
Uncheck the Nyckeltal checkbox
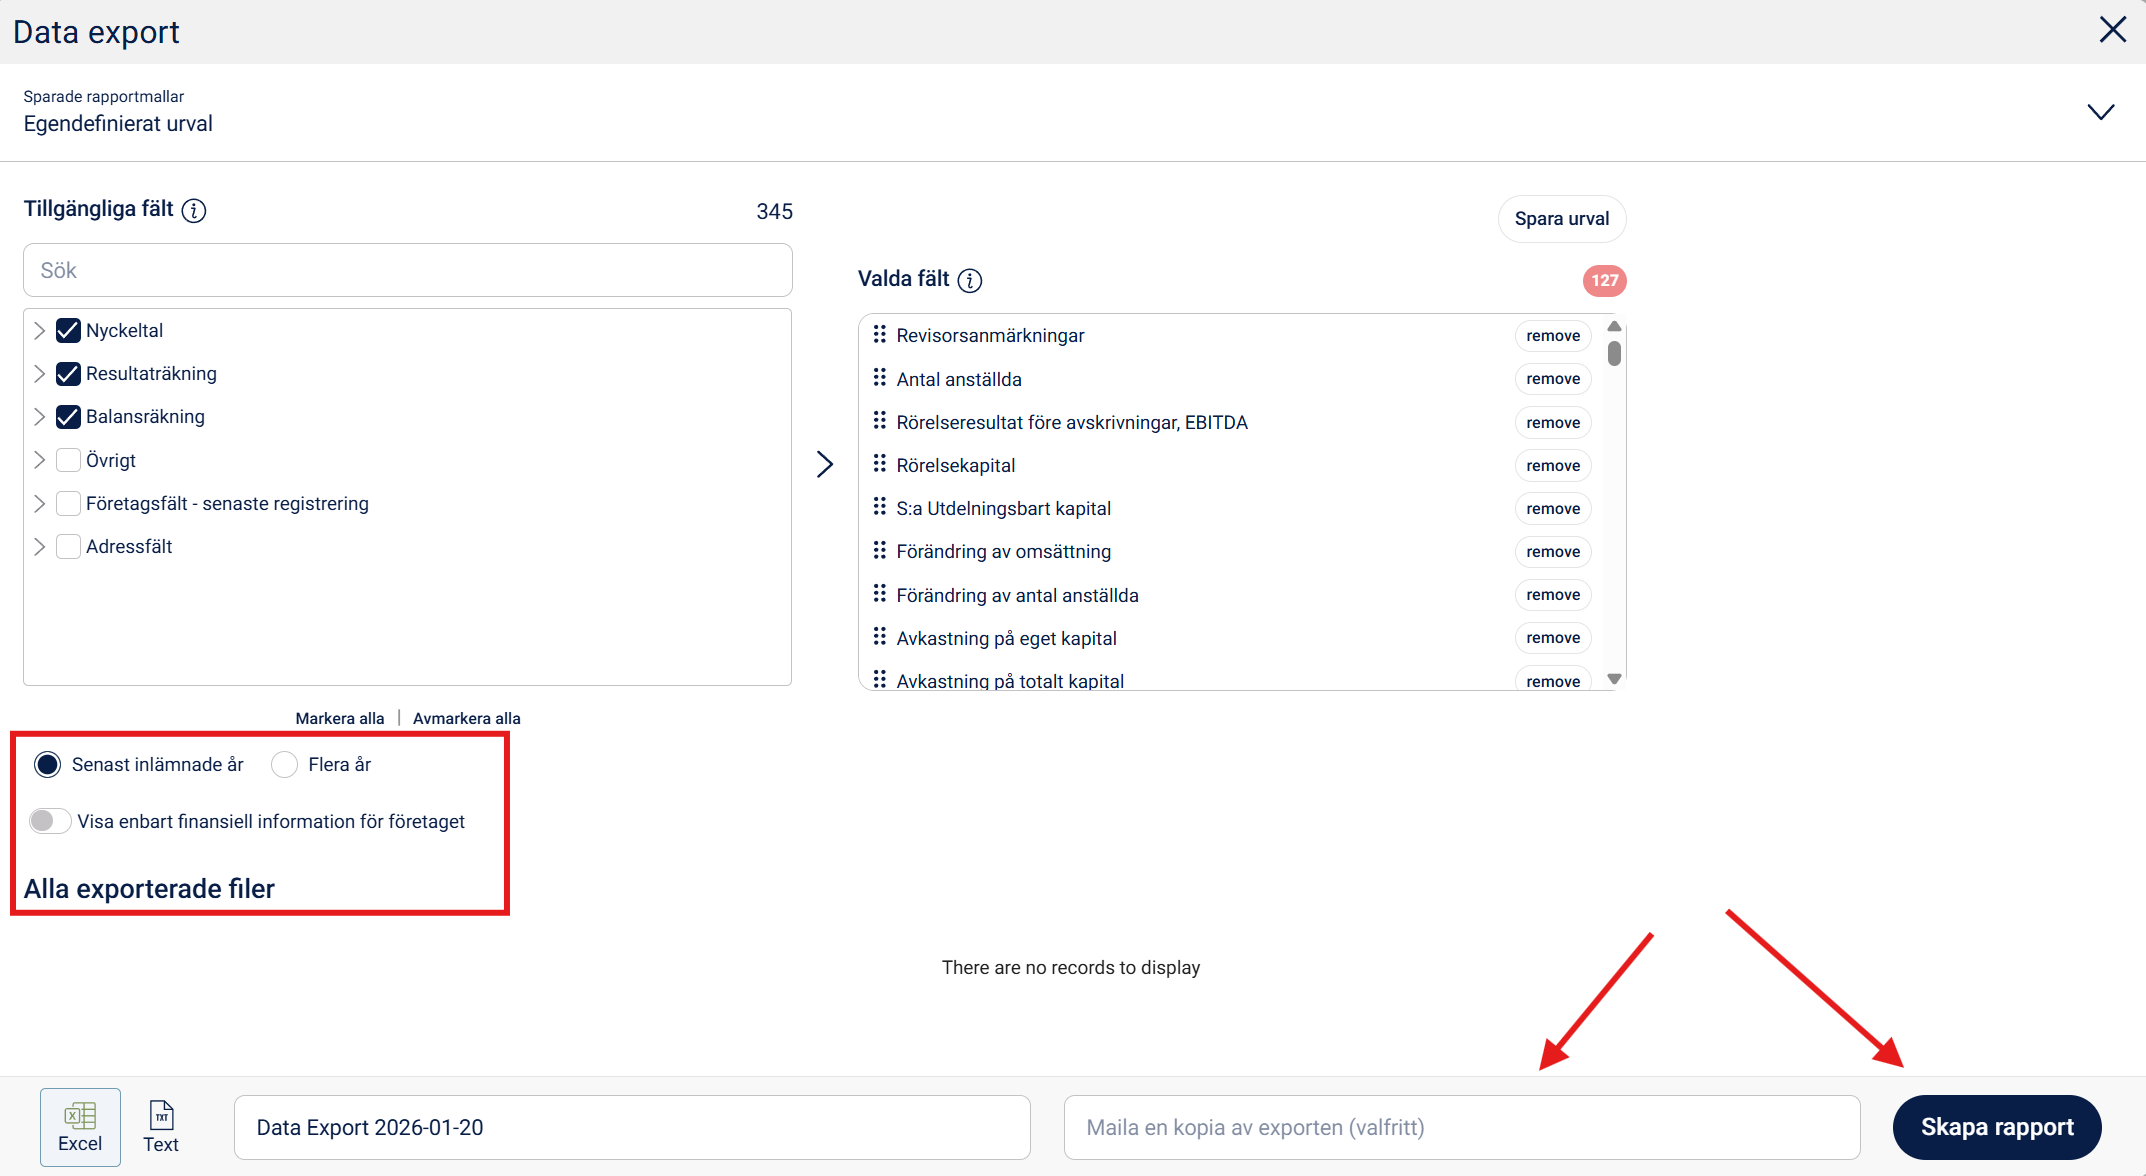[x=68, y=330]
